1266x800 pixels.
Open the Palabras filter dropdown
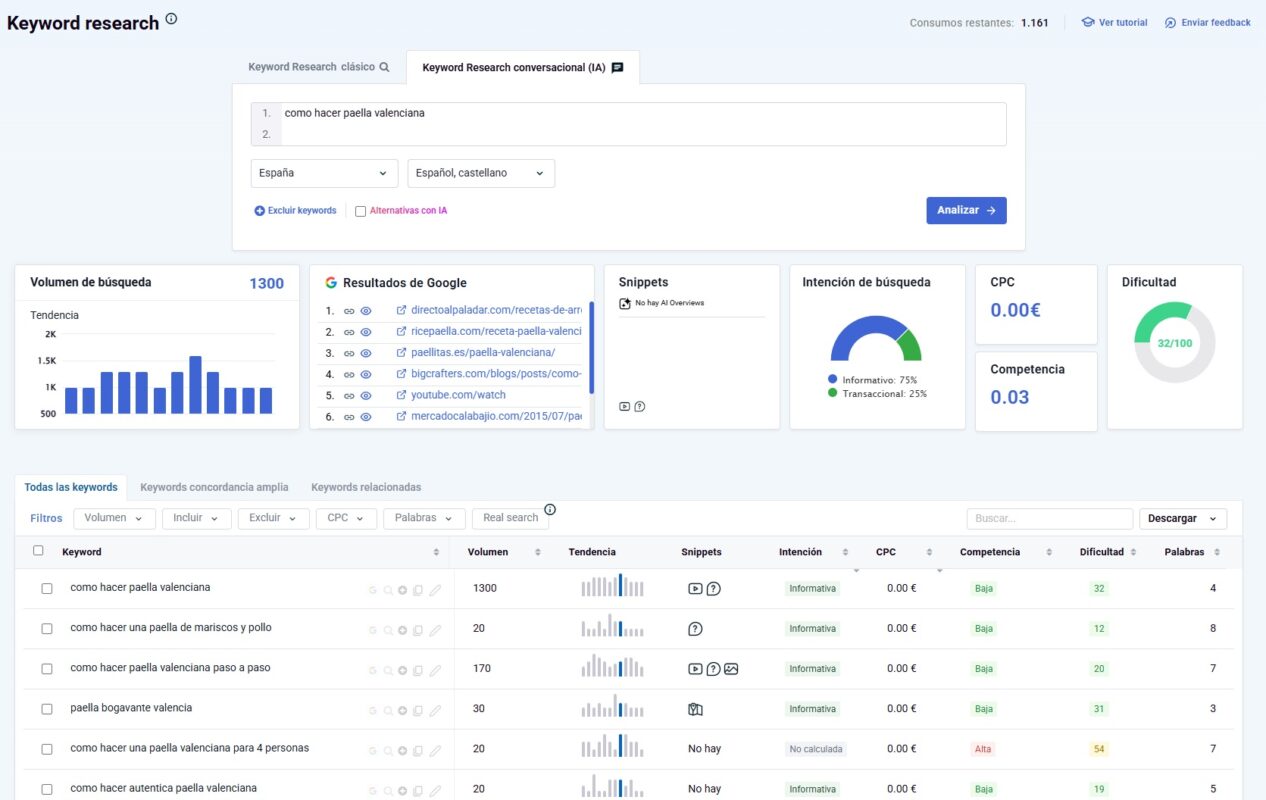424,518
